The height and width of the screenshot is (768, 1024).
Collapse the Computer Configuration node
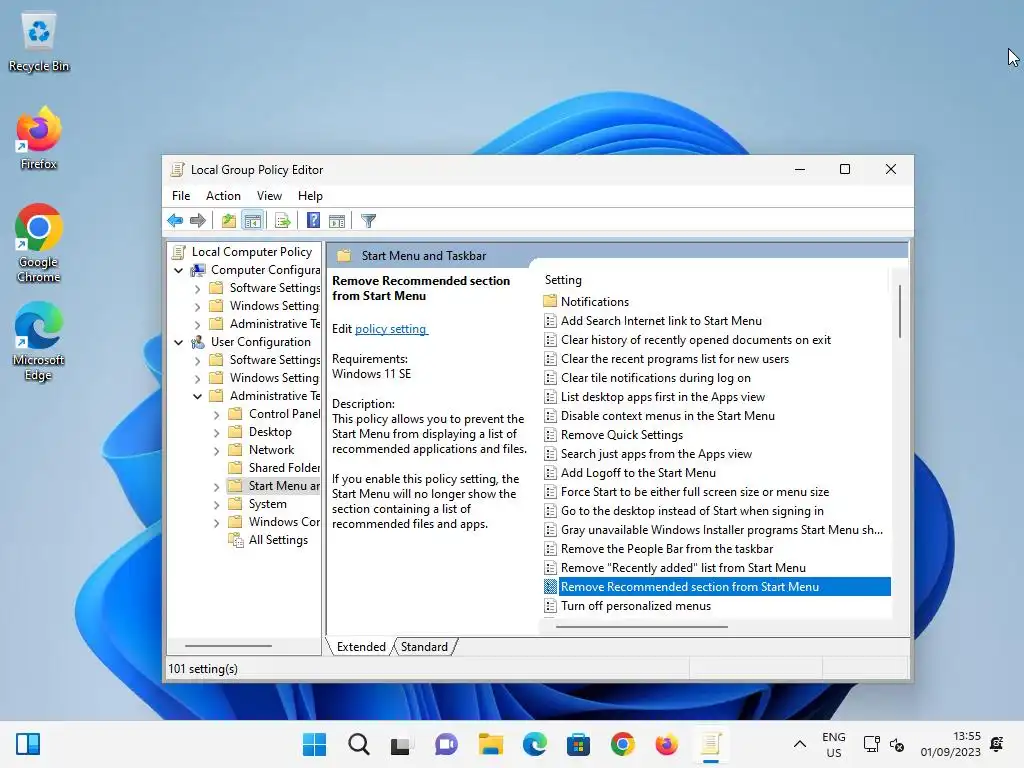coord(178,270)
